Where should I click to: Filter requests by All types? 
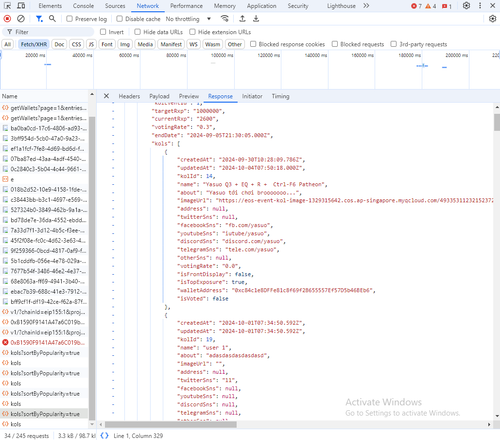[8, 44]
